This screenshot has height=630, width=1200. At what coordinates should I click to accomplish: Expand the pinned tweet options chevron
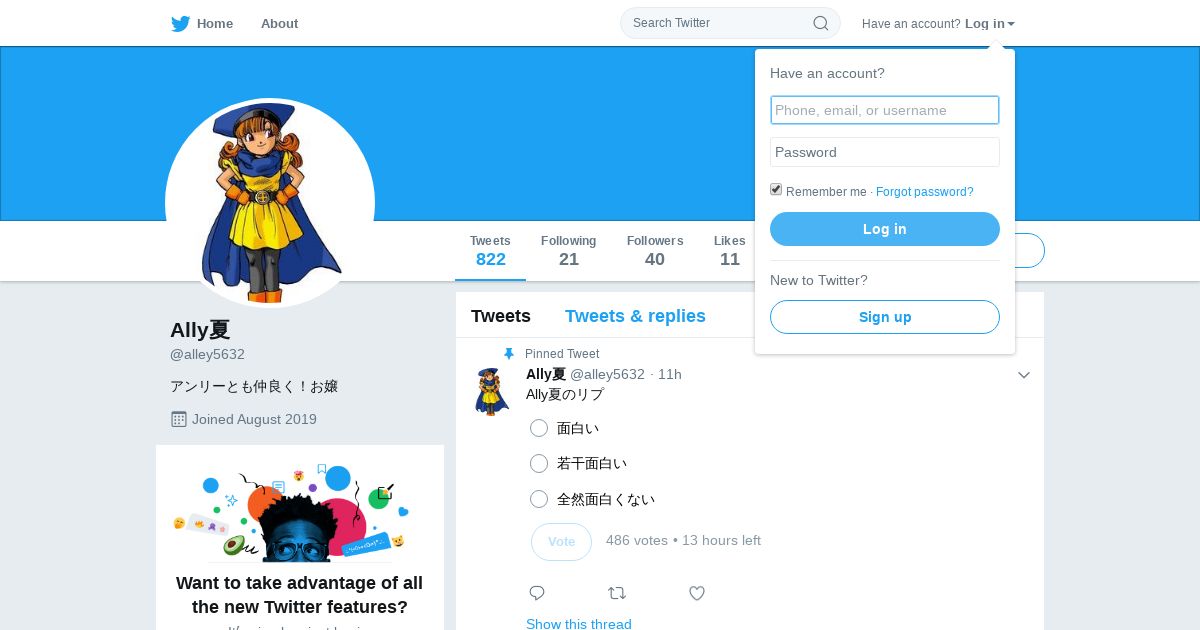[x=1024, y=375]
